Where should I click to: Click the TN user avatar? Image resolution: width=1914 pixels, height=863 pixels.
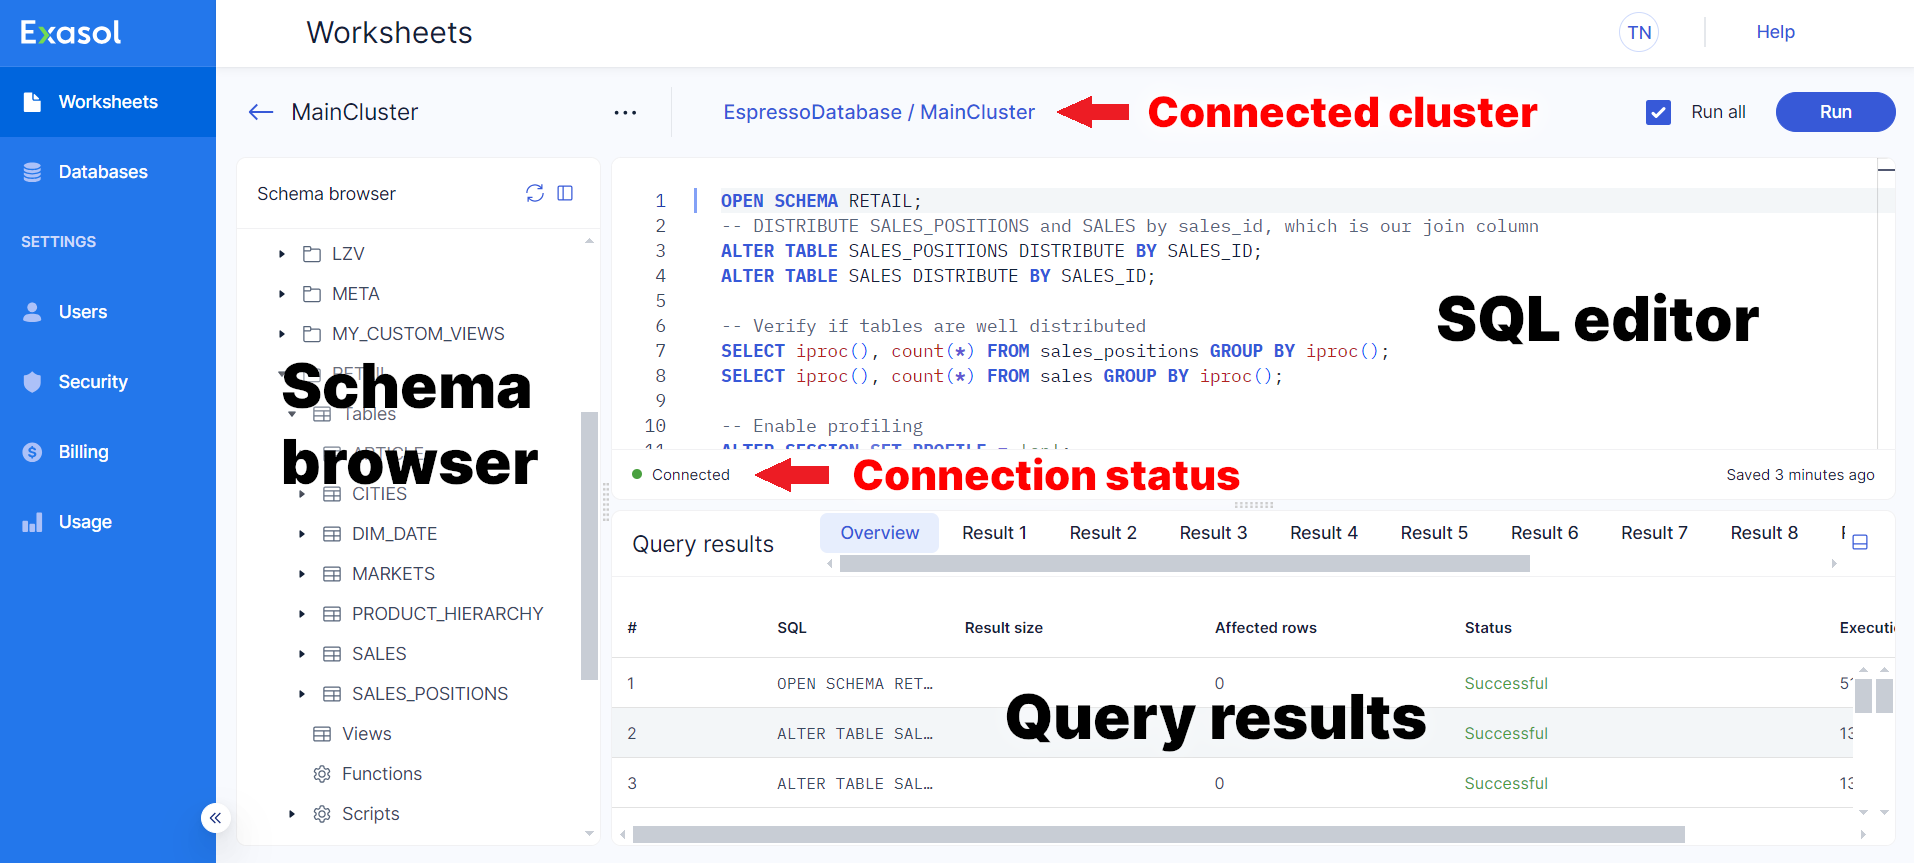(1638, 32)
